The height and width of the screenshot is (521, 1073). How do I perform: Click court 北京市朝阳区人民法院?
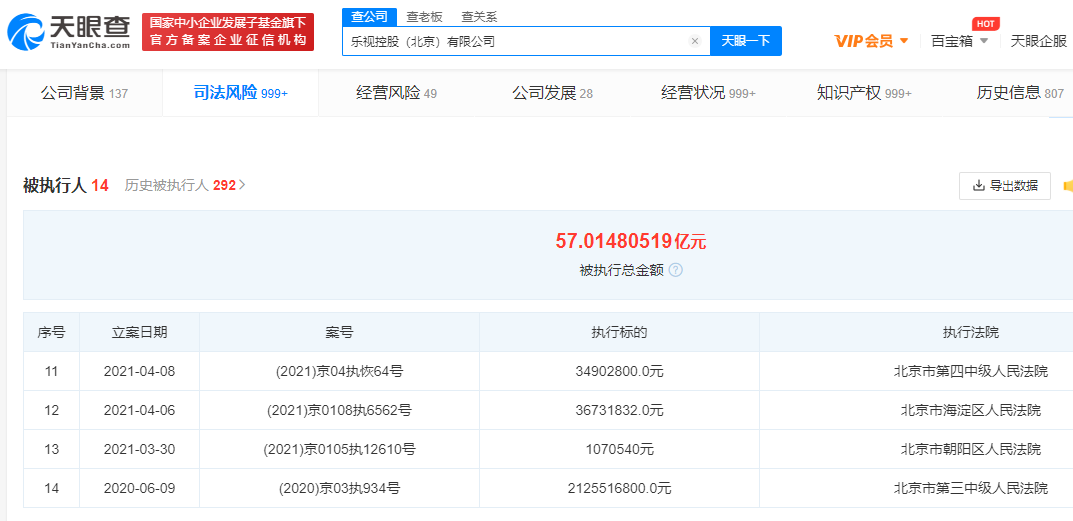(x=970, y=450)
